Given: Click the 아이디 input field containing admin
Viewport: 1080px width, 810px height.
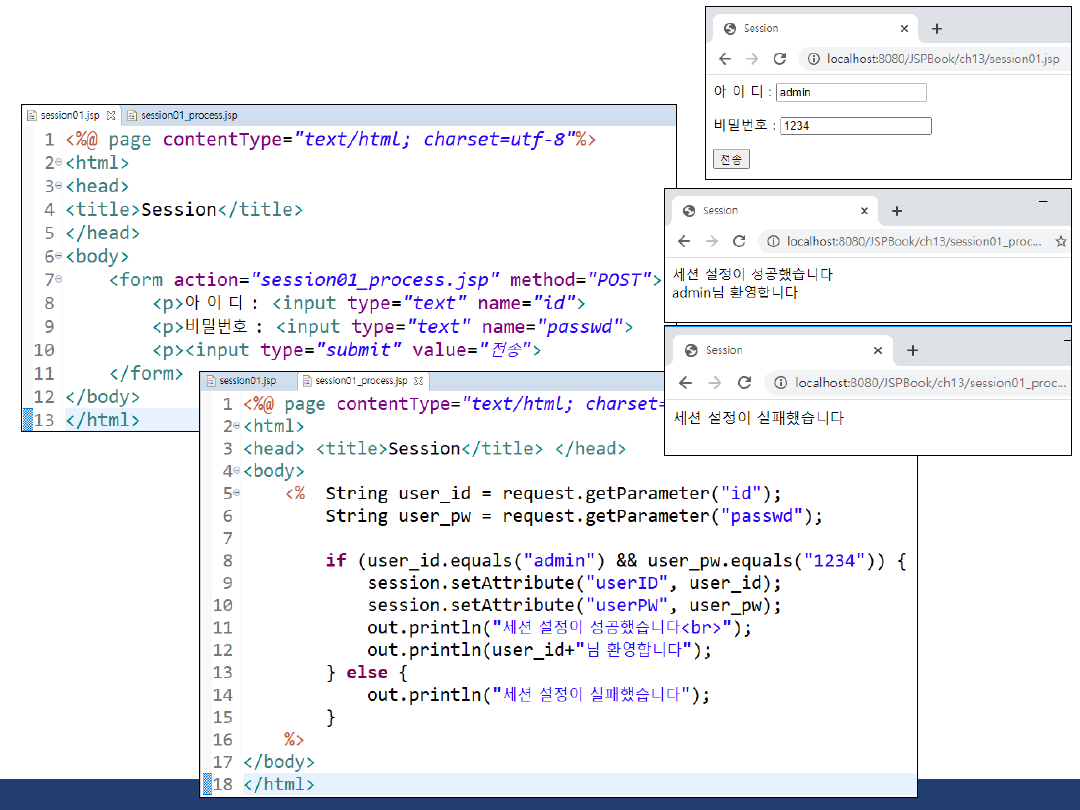Looking at the screenshot, I should point(851,93).
